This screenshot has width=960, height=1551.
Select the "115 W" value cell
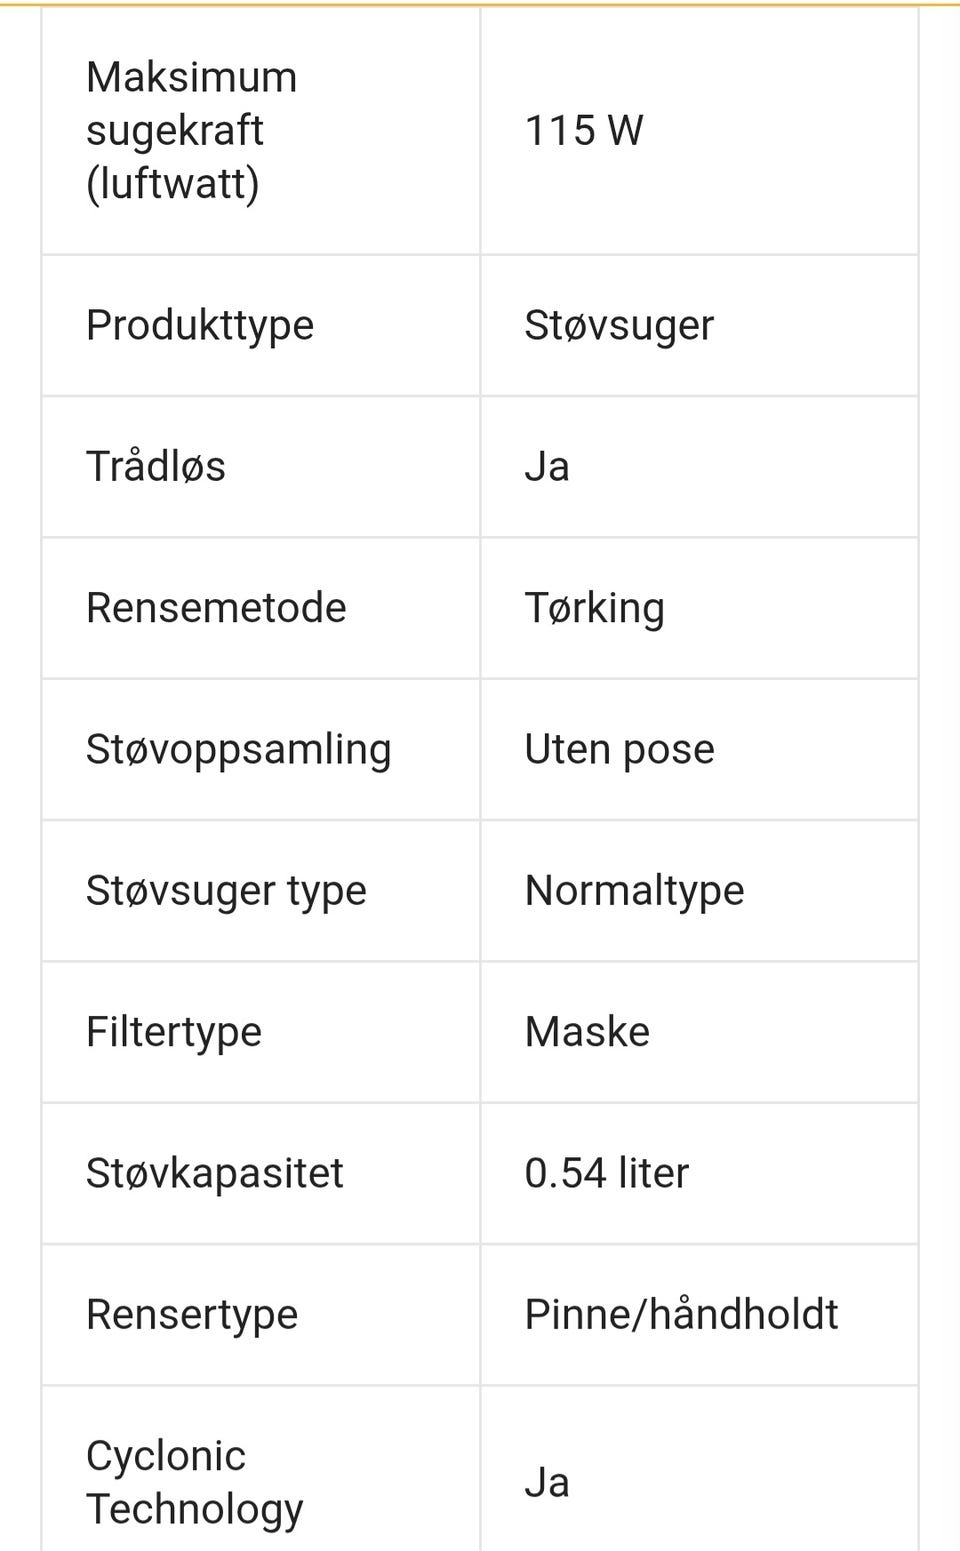pyautogui.click(x=584, y=131)
